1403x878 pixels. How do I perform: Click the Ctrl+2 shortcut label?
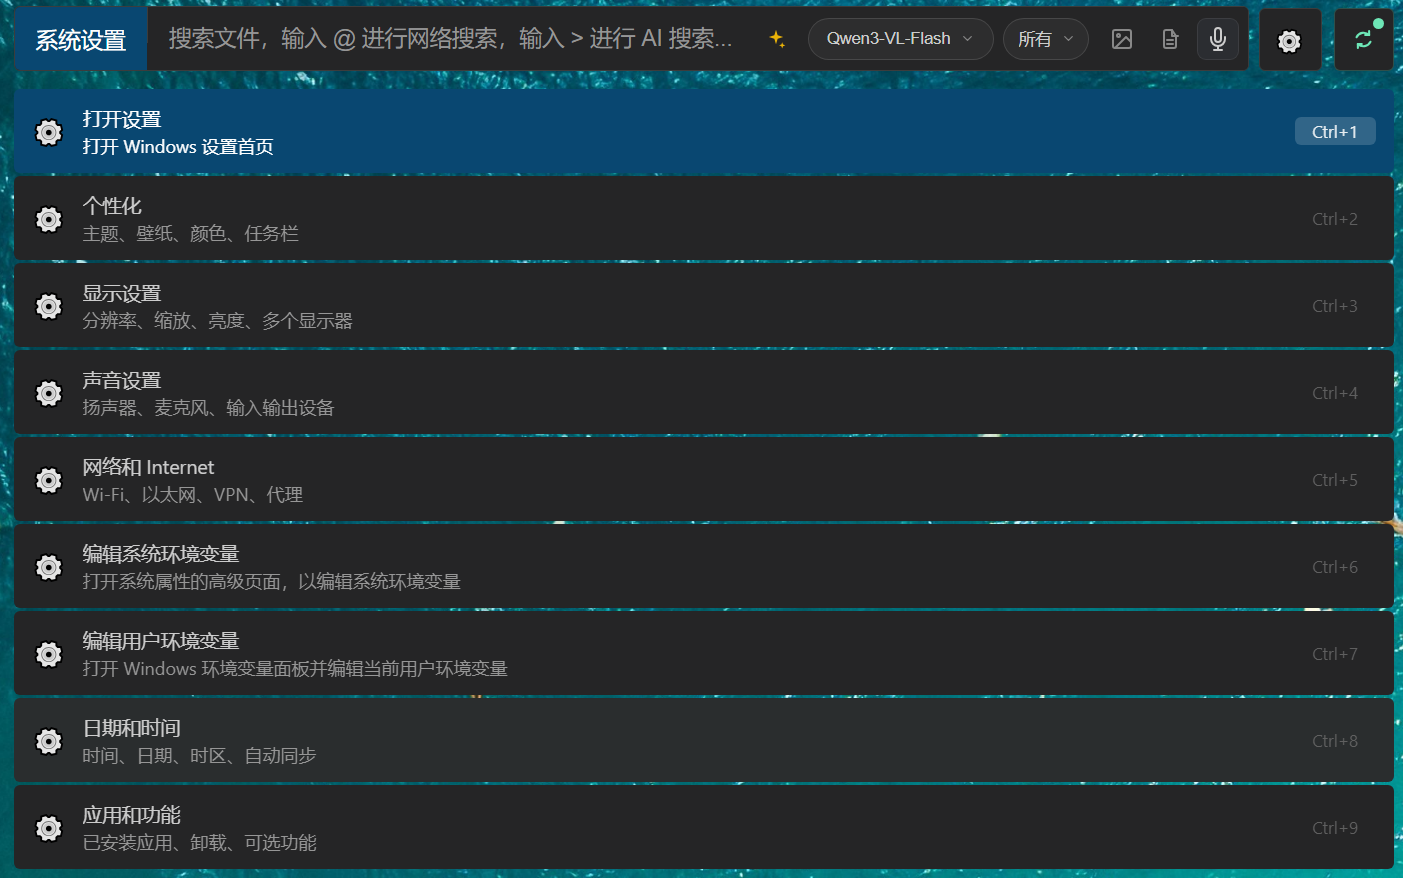[1335, 219]
